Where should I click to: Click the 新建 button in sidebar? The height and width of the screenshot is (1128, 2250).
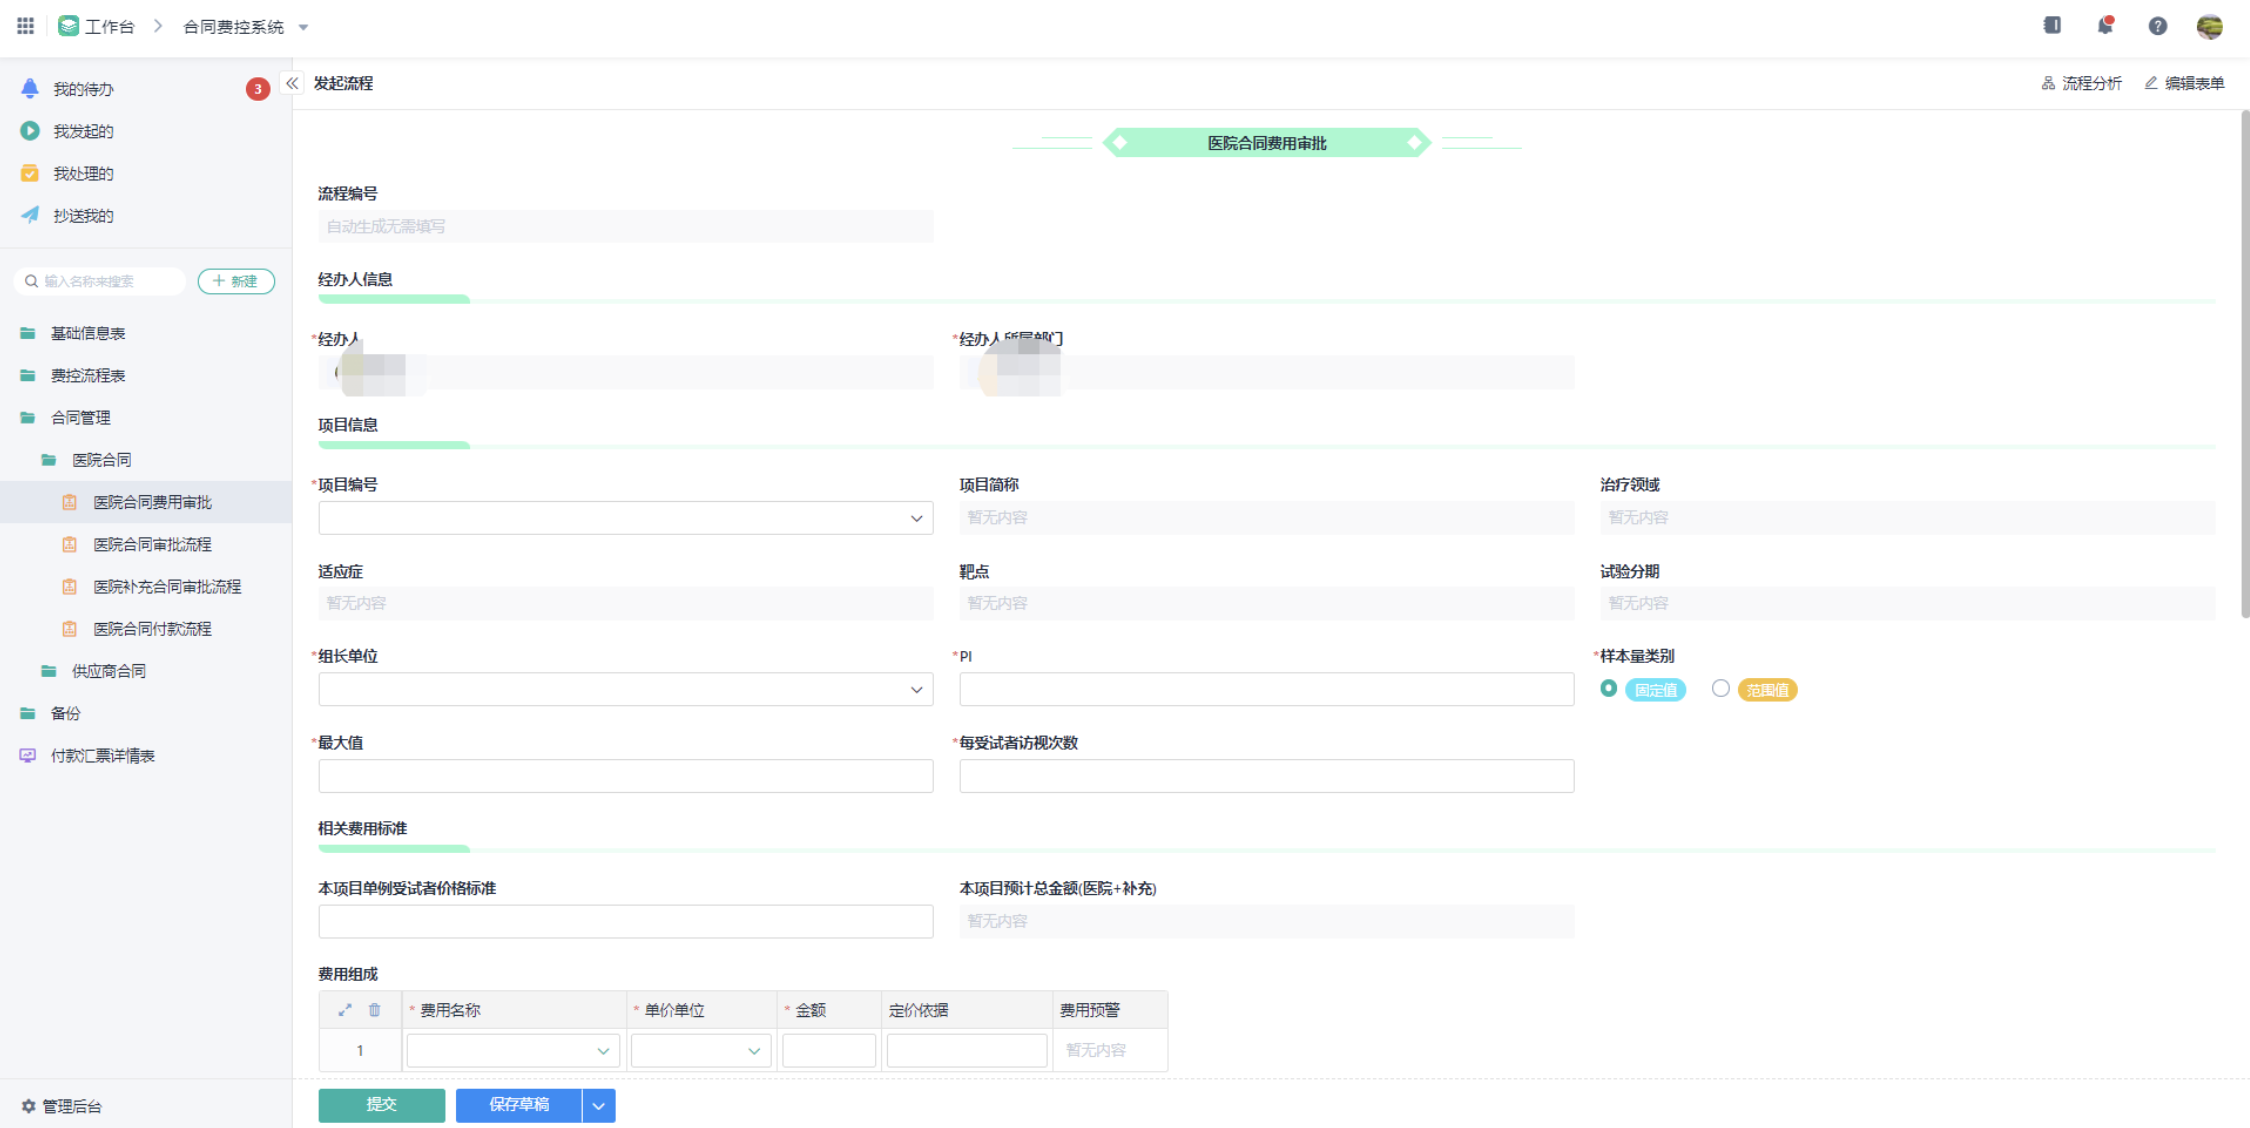click(236, 281)
